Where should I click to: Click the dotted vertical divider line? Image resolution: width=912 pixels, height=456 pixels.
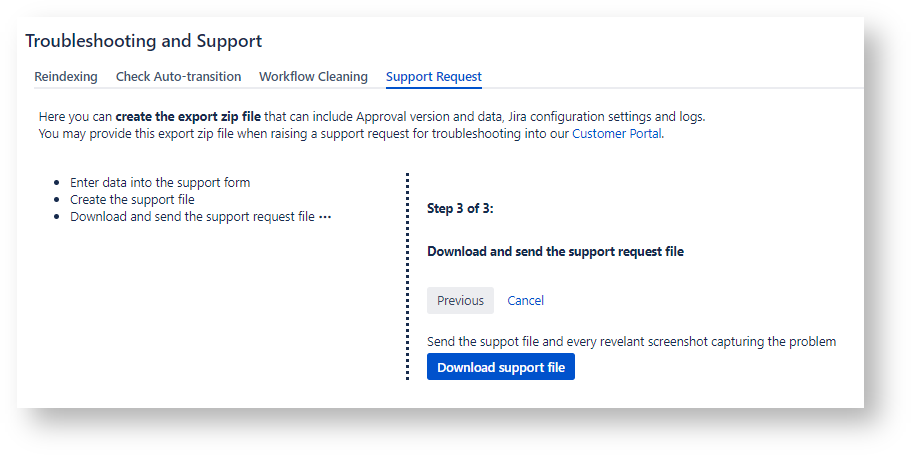coord(408,277)
